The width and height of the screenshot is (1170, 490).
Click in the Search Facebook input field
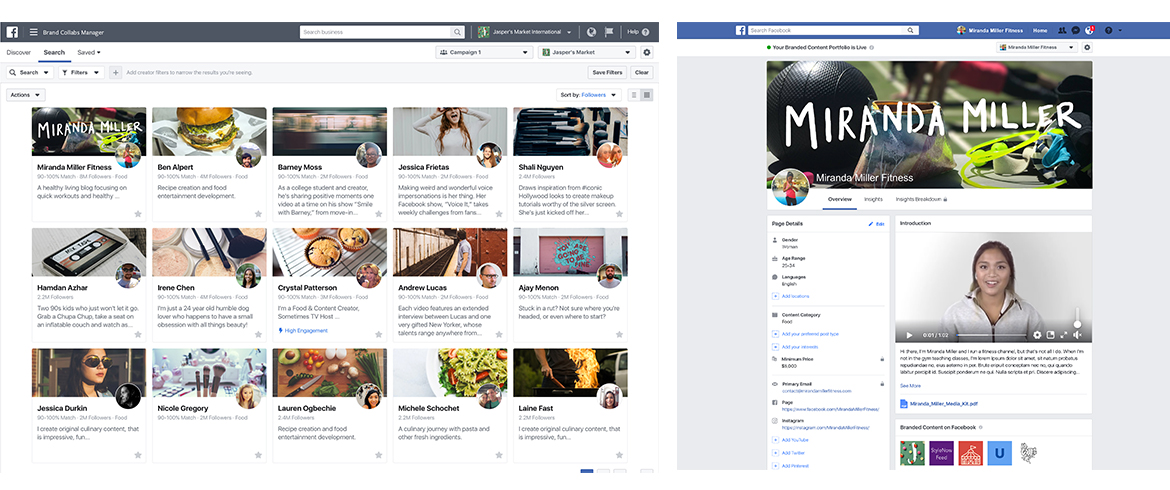tap(827, 31)
